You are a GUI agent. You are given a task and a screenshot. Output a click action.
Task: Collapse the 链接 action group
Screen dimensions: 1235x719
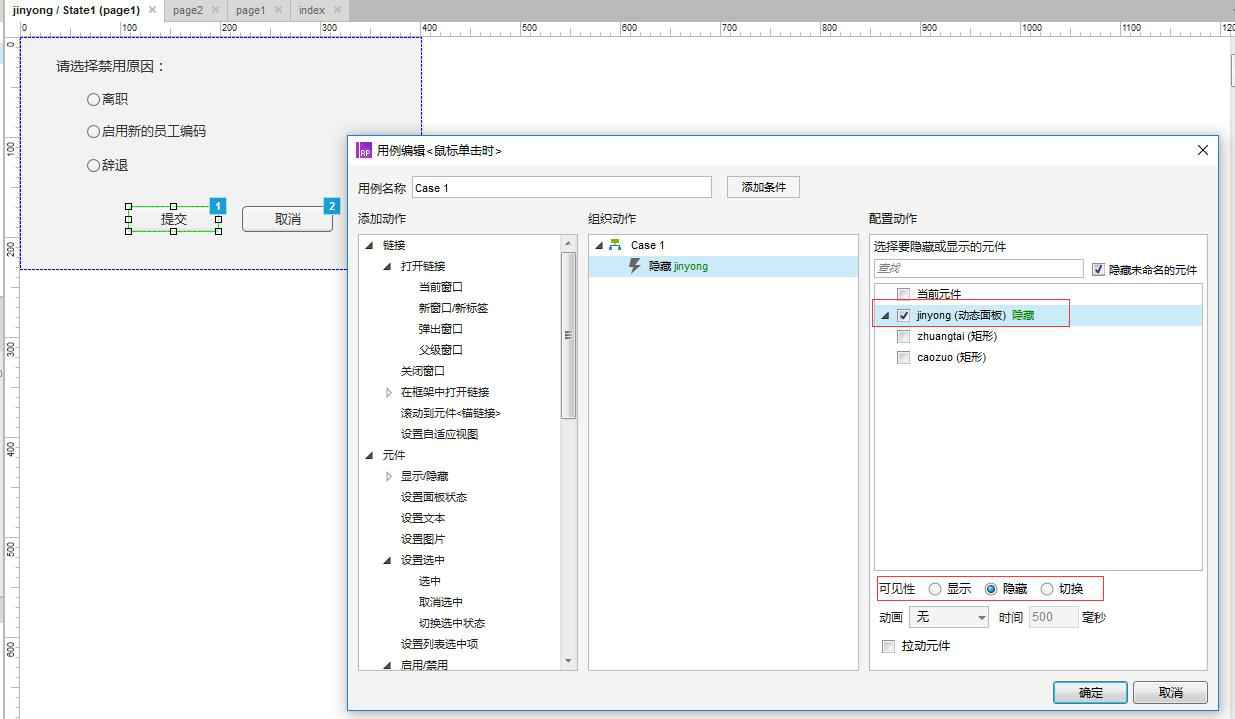pyautogui.click(x=369, y=245)
